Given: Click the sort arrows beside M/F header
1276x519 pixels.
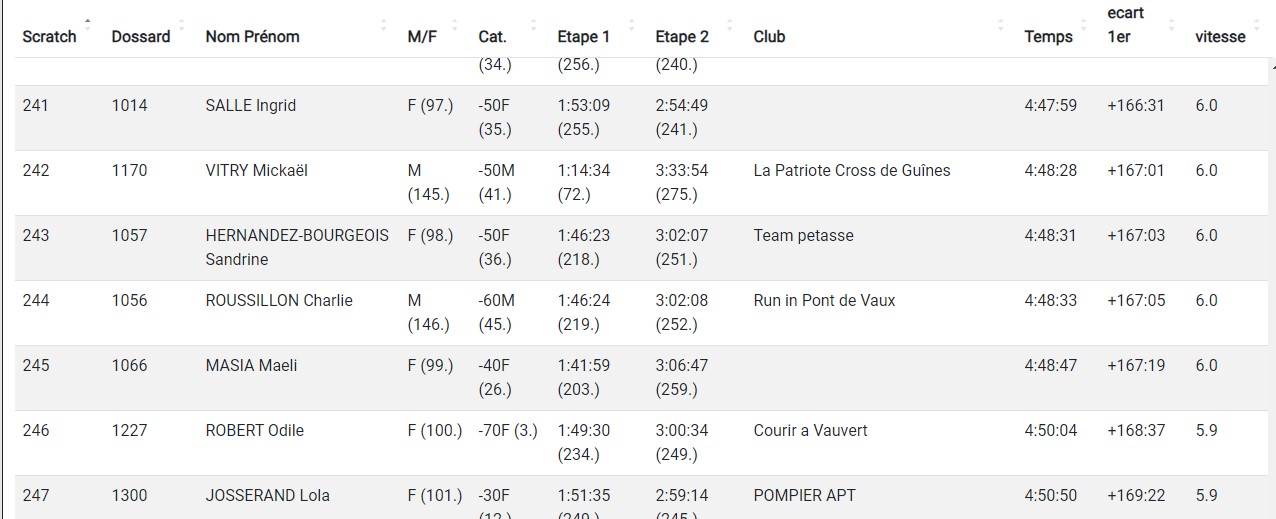Looking at the screenshot, I should click(x=455, y=24).
